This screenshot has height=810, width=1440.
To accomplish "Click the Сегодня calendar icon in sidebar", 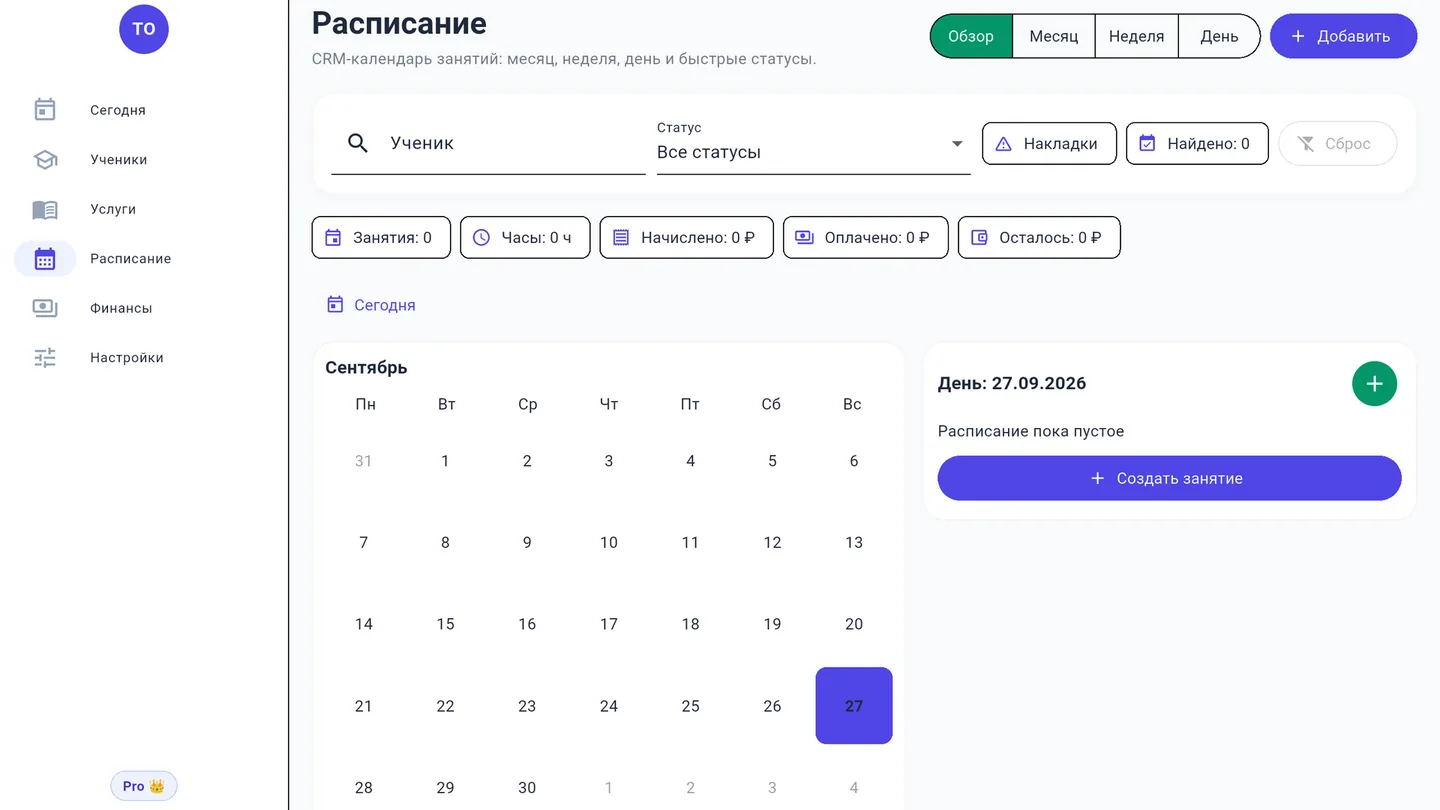I will click(x=45, y=110).
